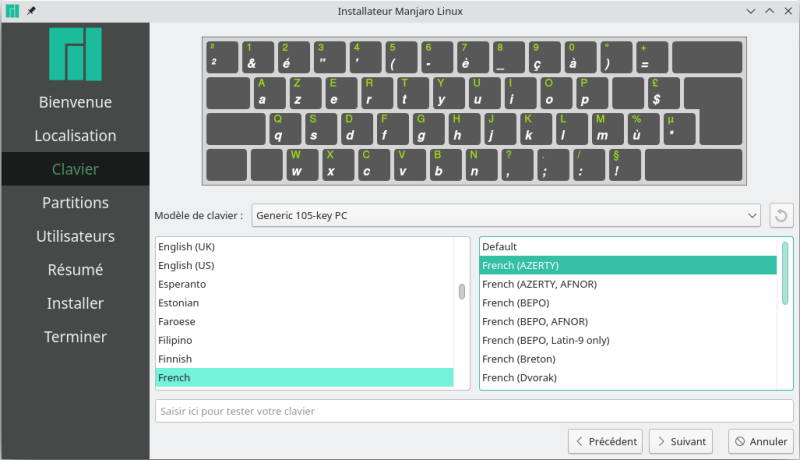Click the A key in keyboard preview
Viewport: 800px width, 460px height.
pyautogui.click(x=270, y=93)
